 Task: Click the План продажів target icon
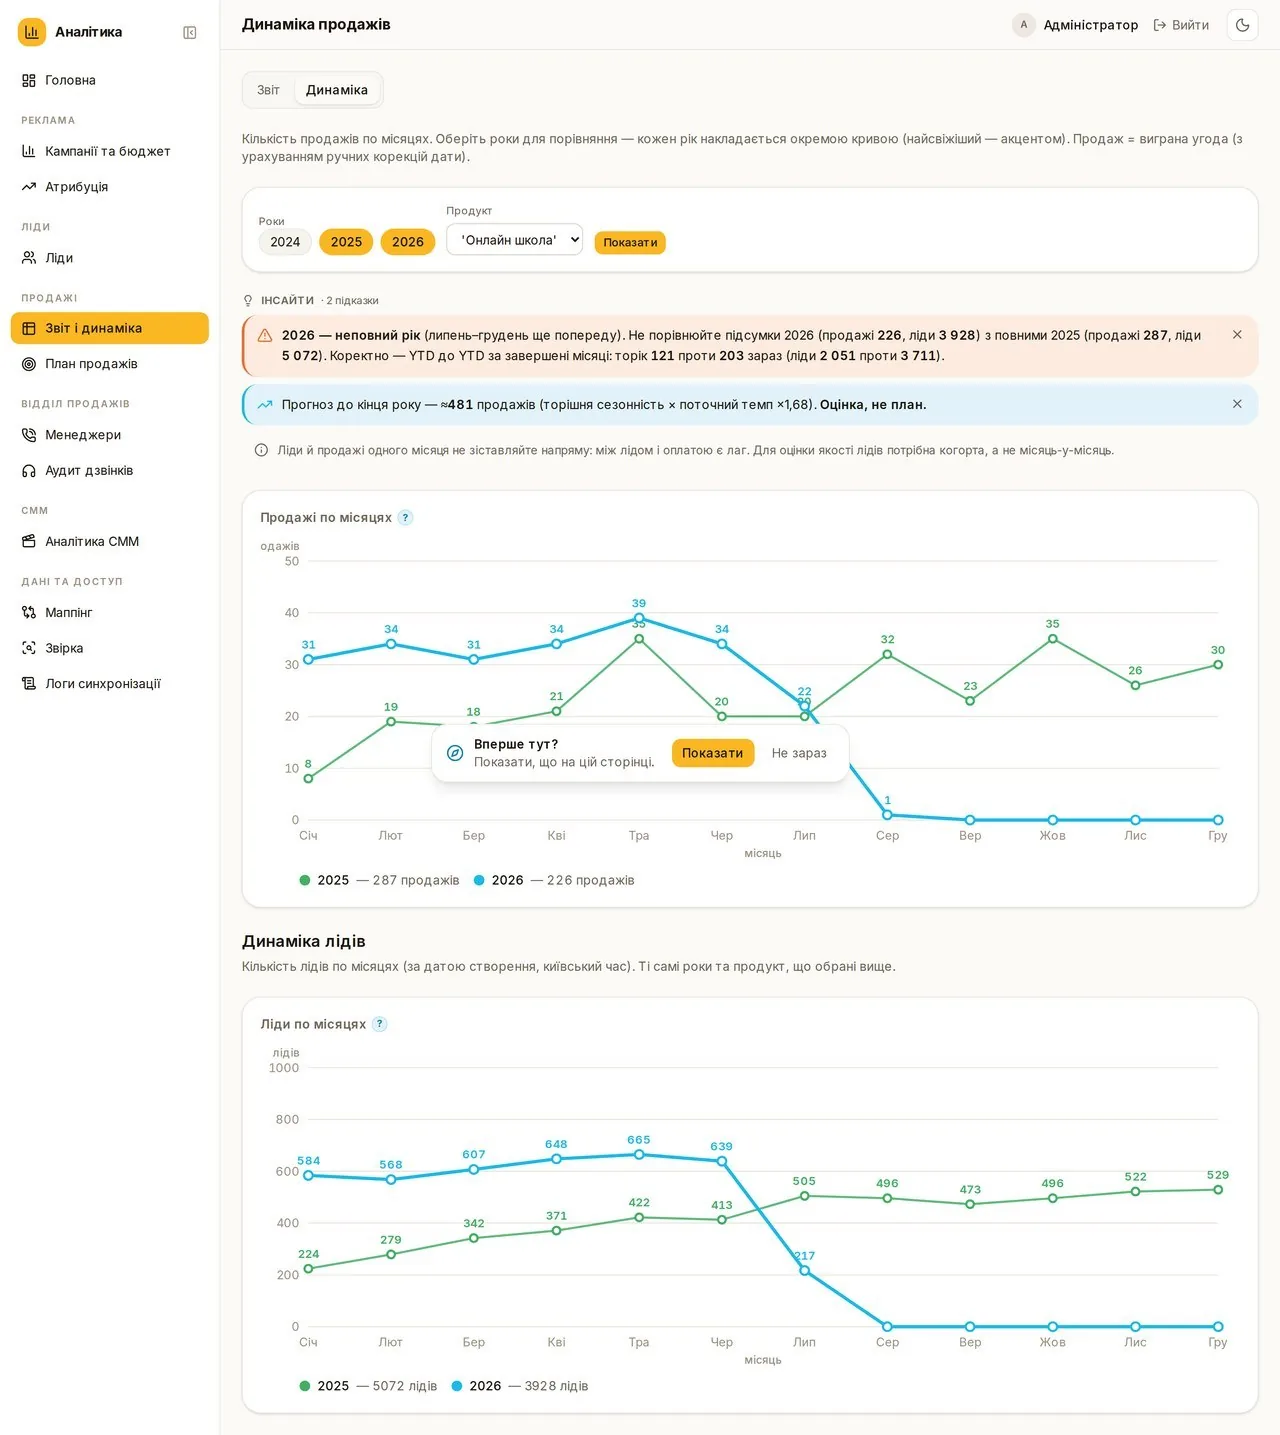[29, 364]
